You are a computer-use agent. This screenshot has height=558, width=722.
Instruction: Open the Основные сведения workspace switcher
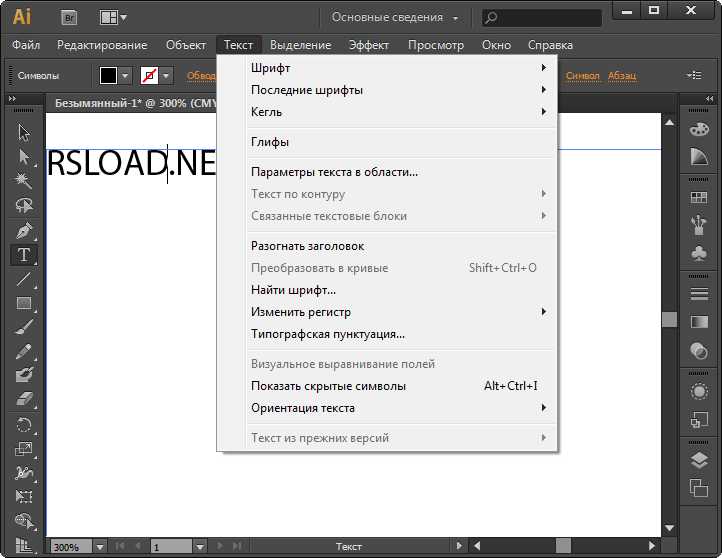[395, 17]
